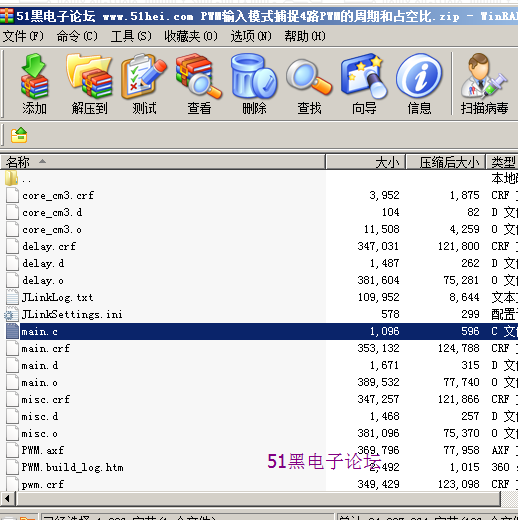Click the packed size value 124,788
This screenshot has width=518, height=520.
[459, 348]
